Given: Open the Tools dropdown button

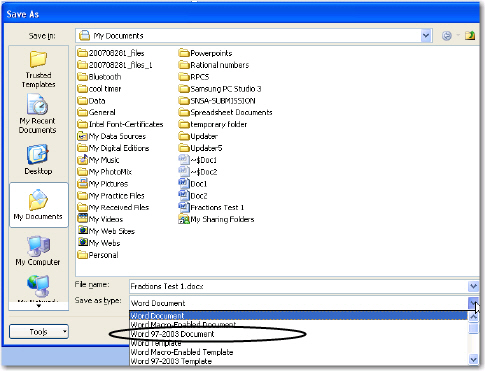Looking at the screenshot, I should [39, 332].
